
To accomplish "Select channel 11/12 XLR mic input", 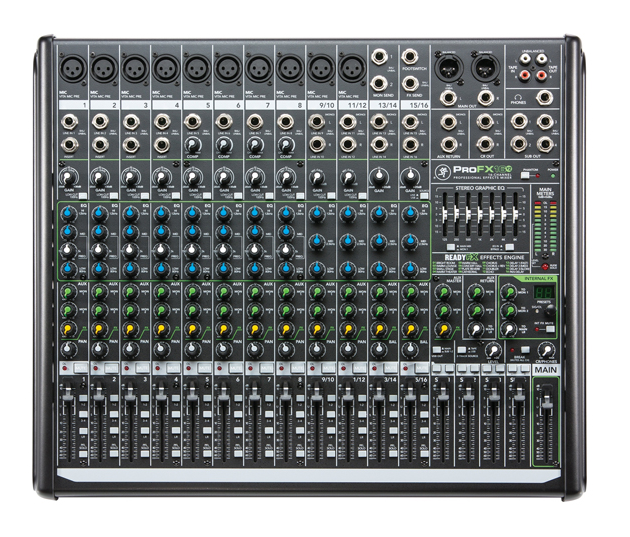I will point(352,69).
